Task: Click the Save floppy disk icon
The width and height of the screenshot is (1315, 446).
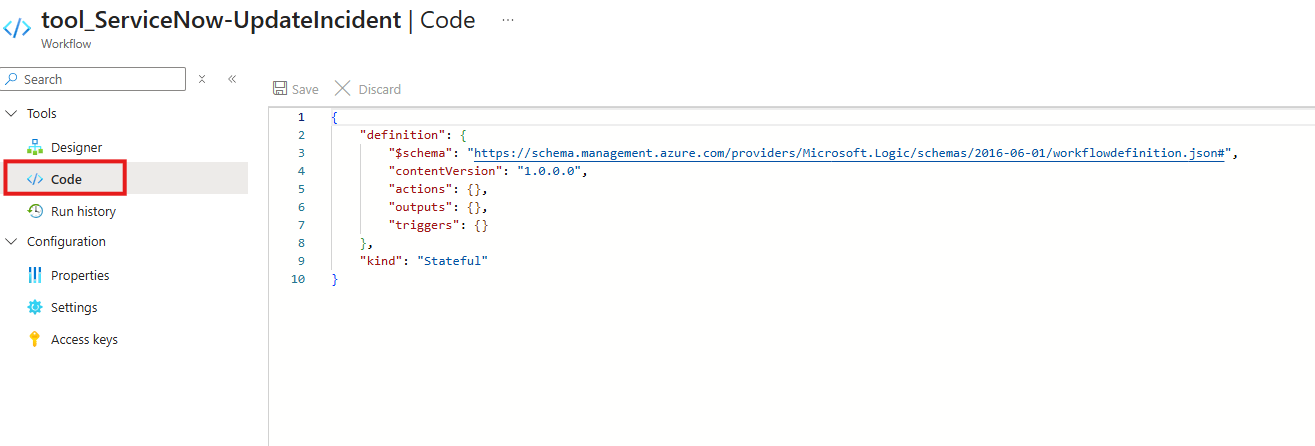Action: point(280,89)
